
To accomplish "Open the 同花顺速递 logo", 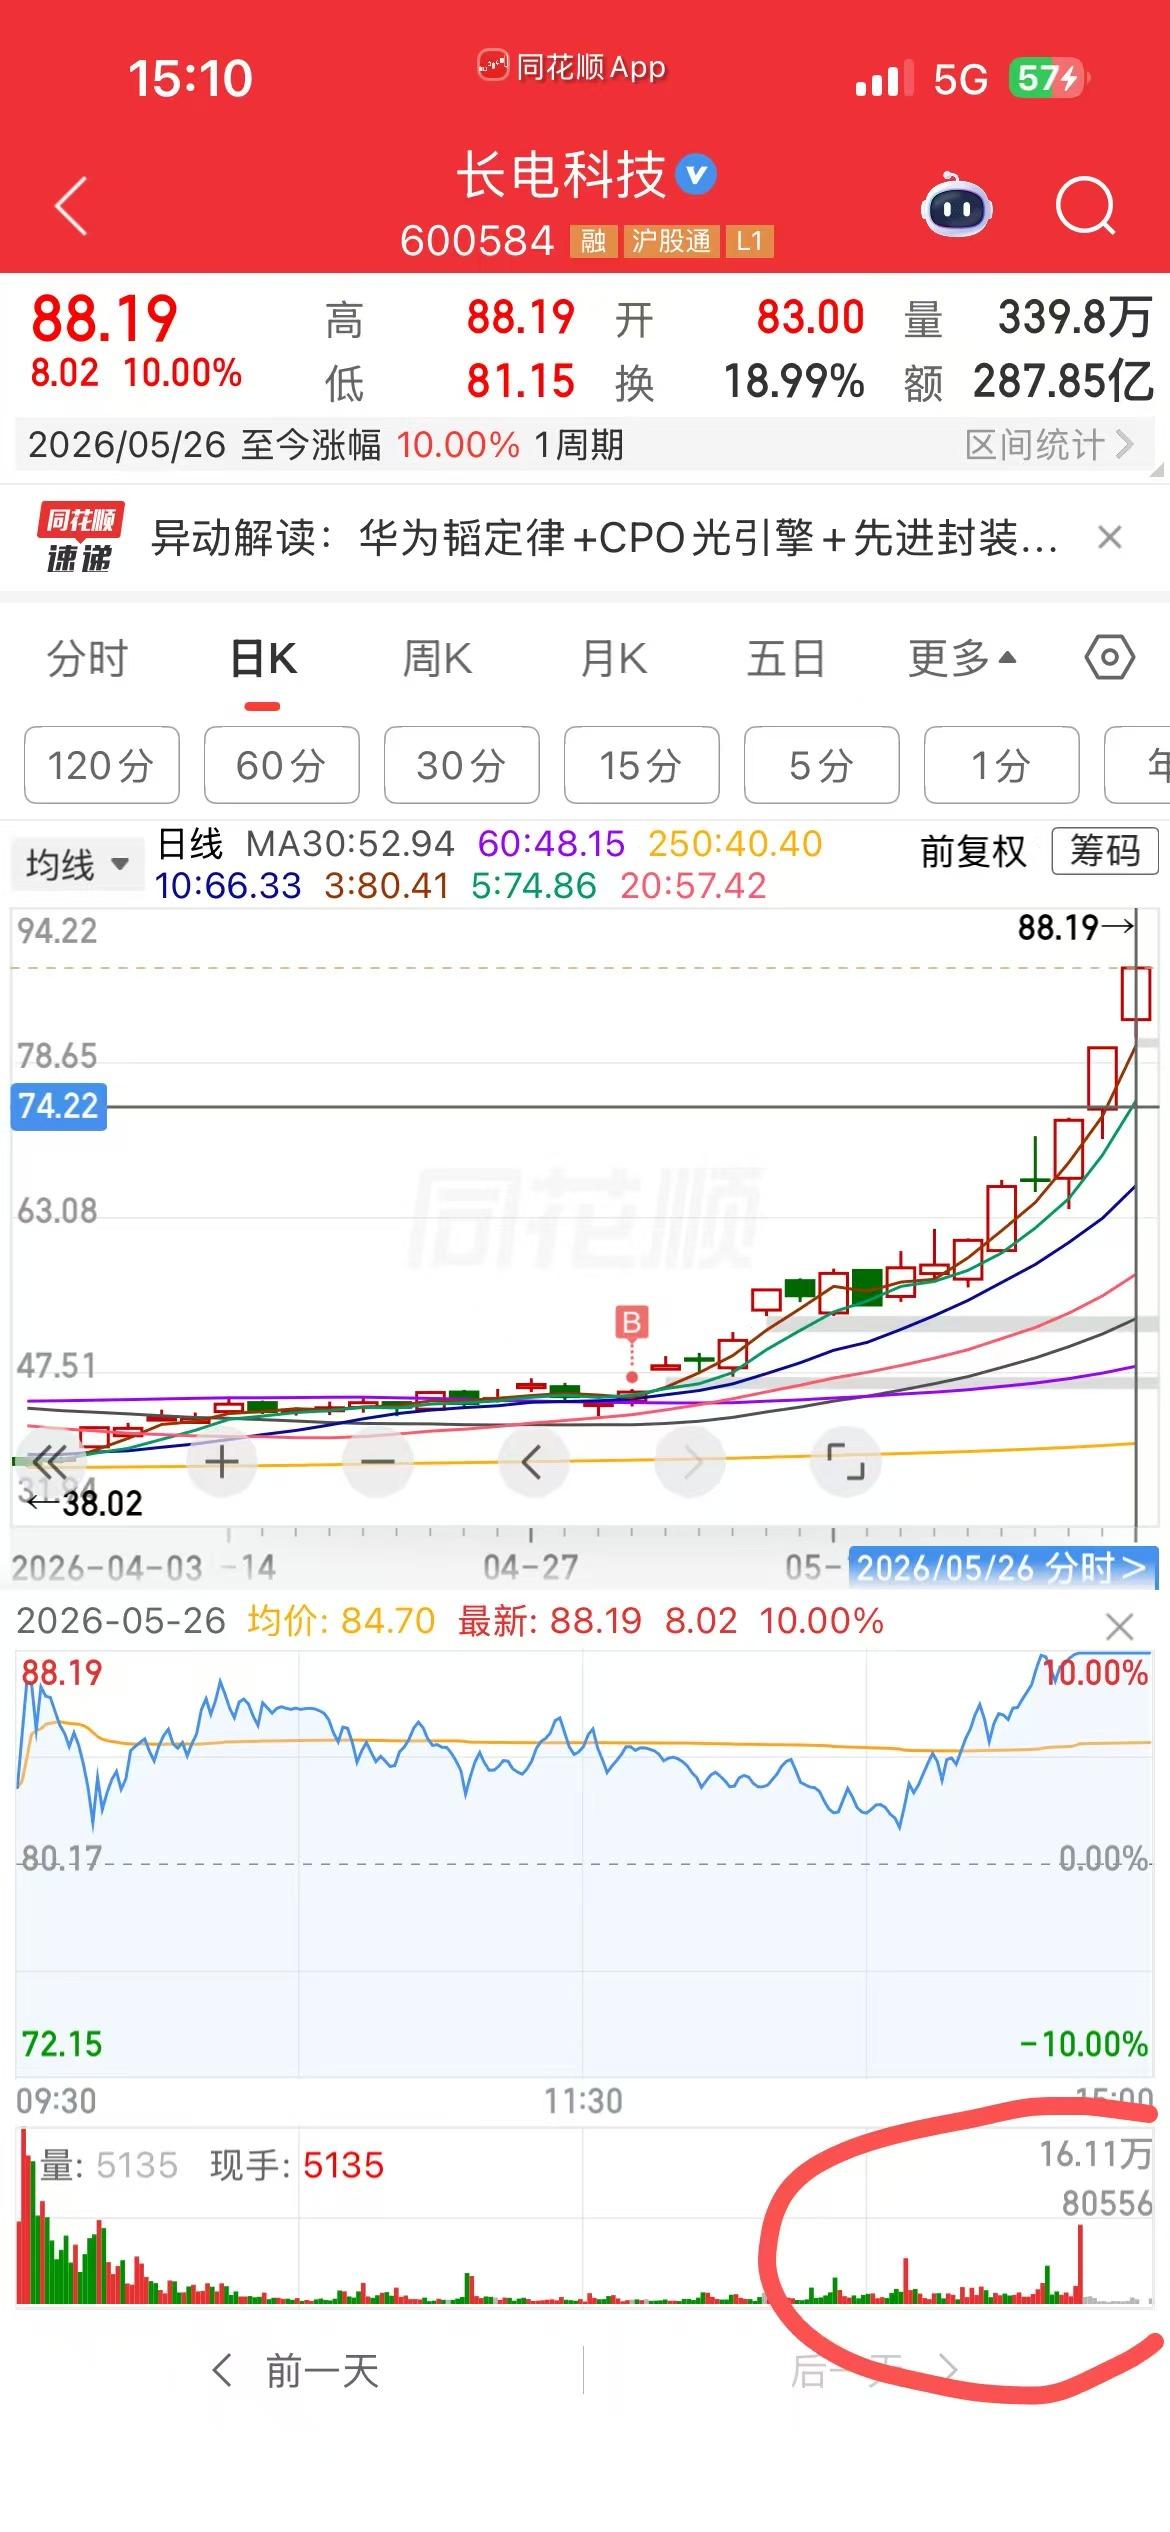I will pos(80,538).
